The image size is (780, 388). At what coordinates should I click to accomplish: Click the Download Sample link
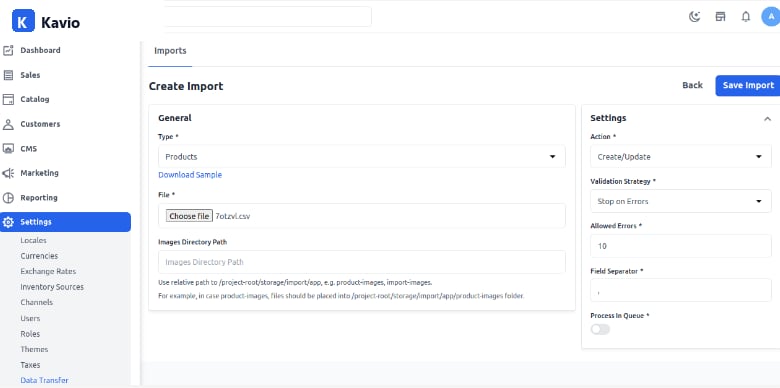coord(190,175)
